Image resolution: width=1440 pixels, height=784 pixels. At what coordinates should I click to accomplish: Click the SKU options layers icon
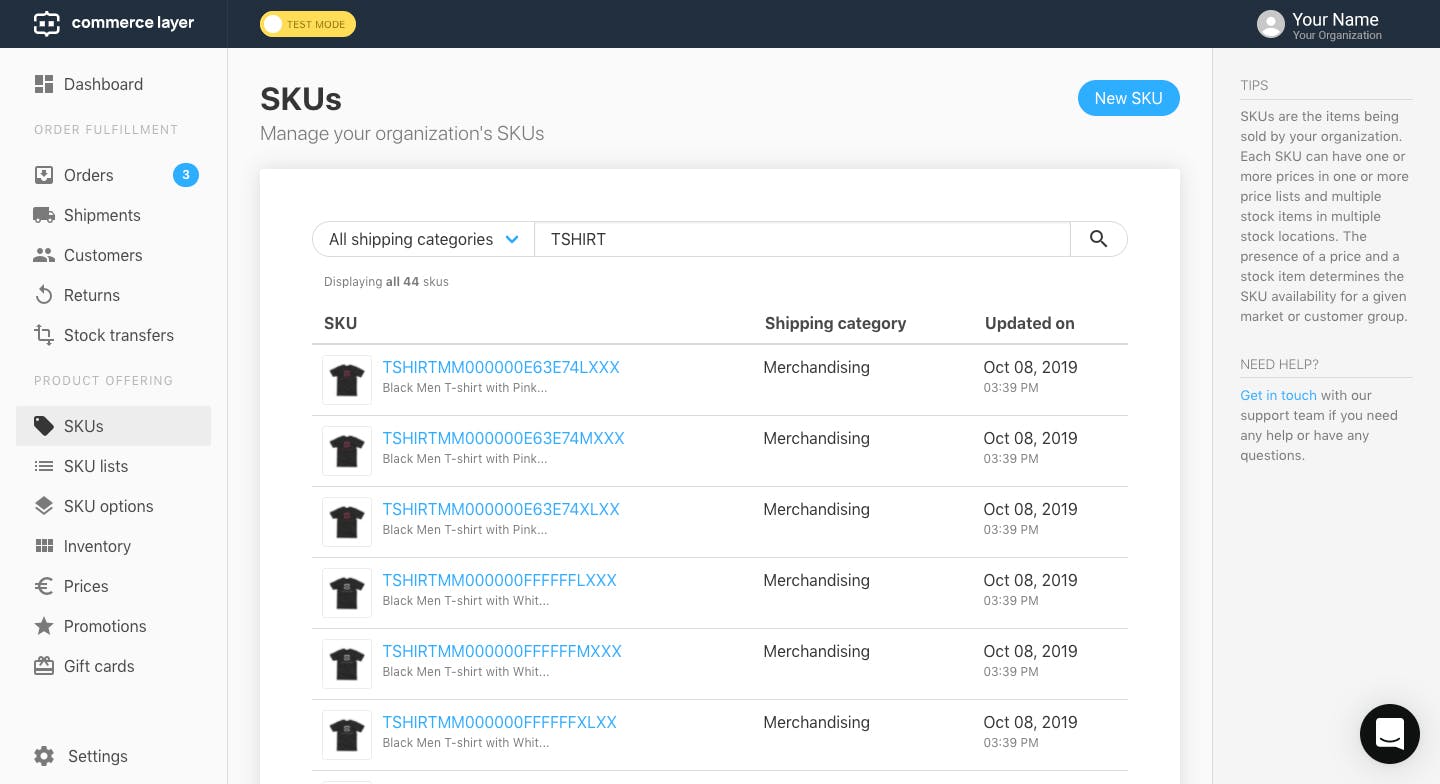pyautogui.click(x=44, y=506)
